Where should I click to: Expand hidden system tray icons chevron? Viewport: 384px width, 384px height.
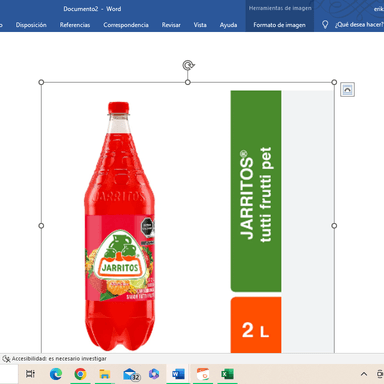click(x=364, y=374)
